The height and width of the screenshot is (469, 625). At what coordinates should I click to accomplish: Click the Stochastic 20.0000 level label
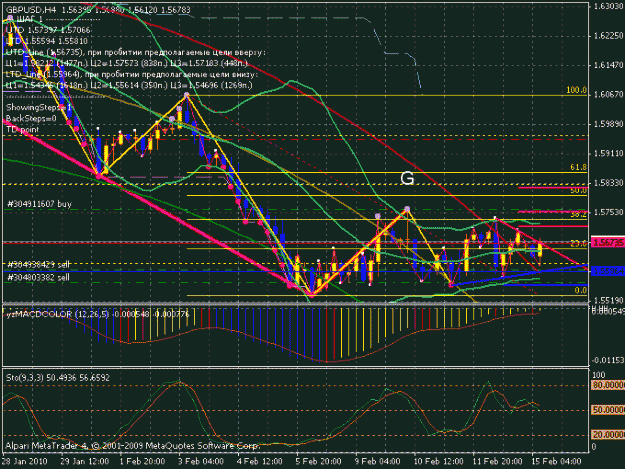click(608, 435)
